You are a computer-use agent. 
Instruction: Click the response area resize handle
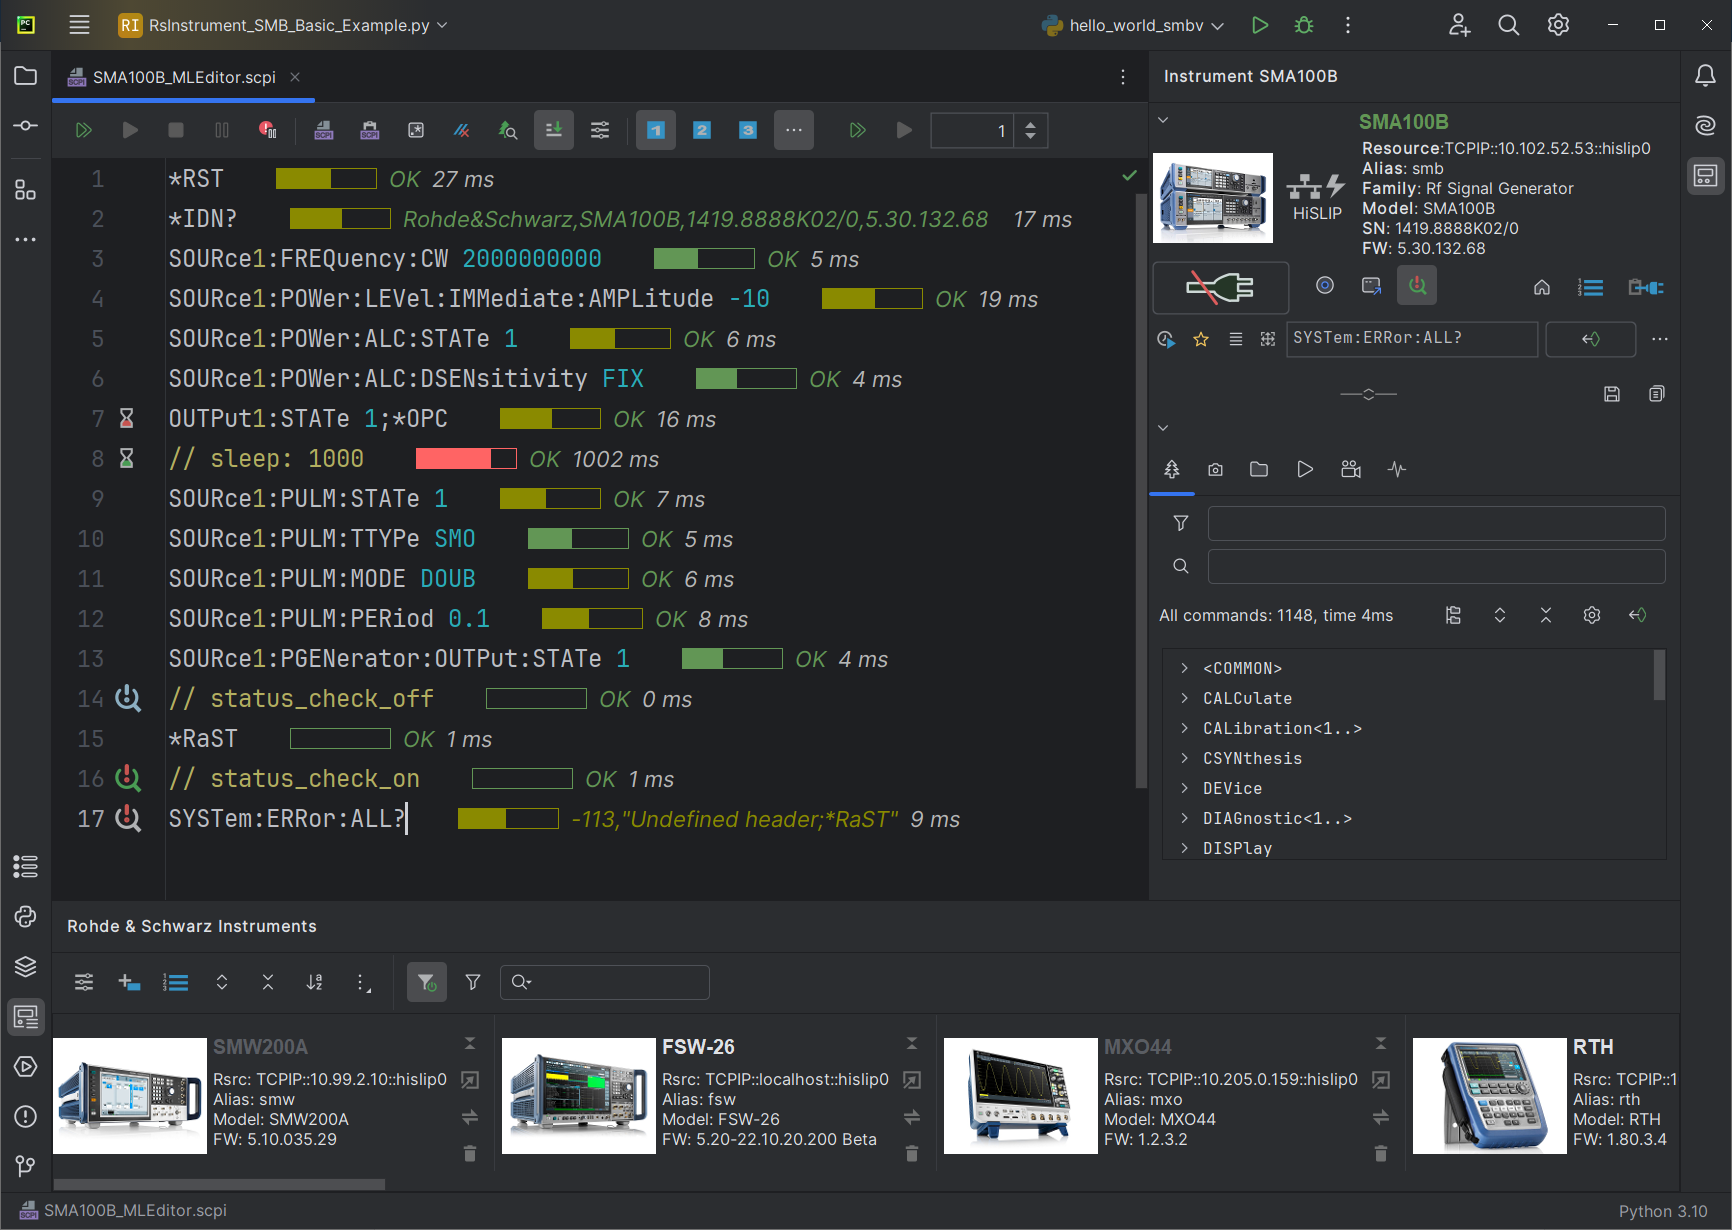pos(1369,394)
